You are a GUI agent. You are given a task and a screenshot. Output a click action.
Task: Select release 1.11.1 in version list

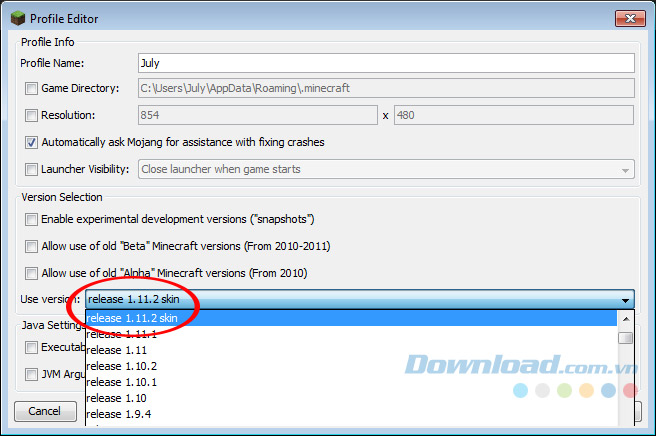click(351, 334)
